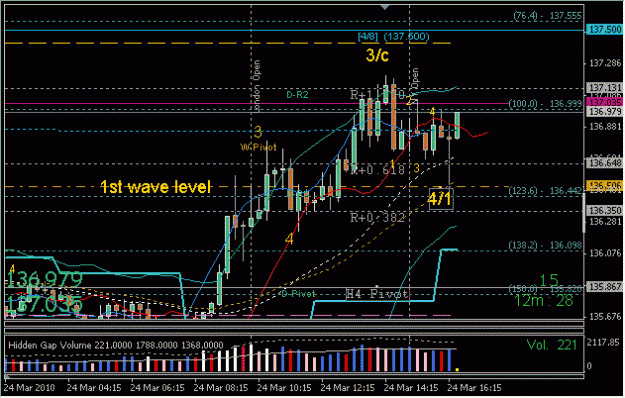Select the yellow 3/c wave label
Viewport: 625px width, 398px height.
[x=377, y=55]
